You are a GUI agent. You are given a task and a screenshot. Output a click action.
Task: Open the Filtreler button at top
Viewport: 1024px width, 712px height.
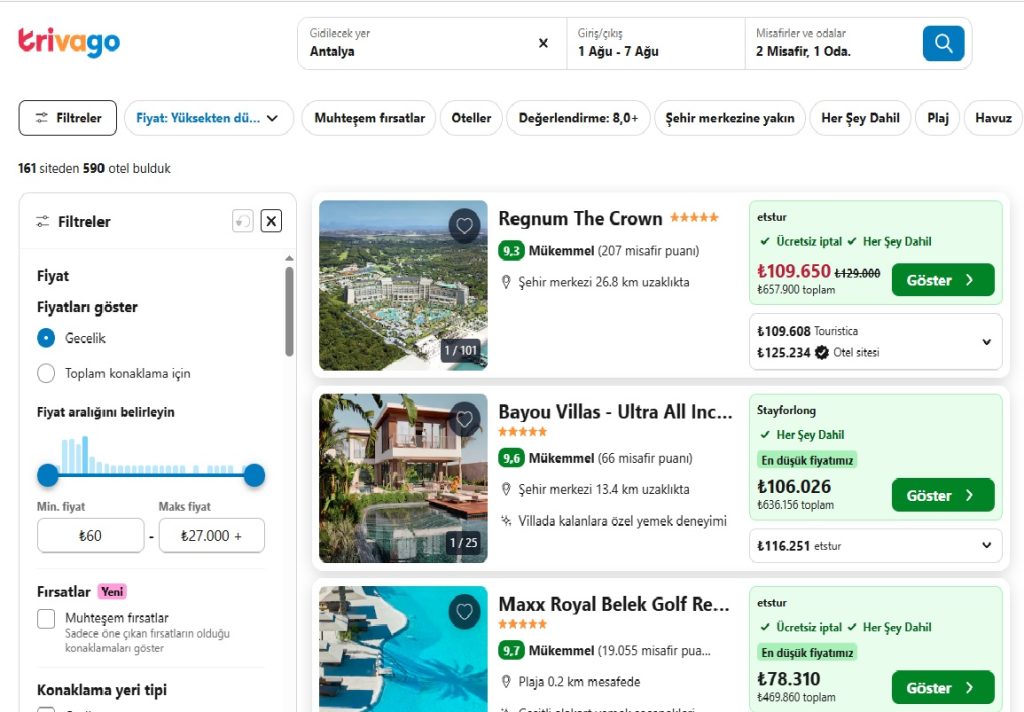tap(68, 118)
